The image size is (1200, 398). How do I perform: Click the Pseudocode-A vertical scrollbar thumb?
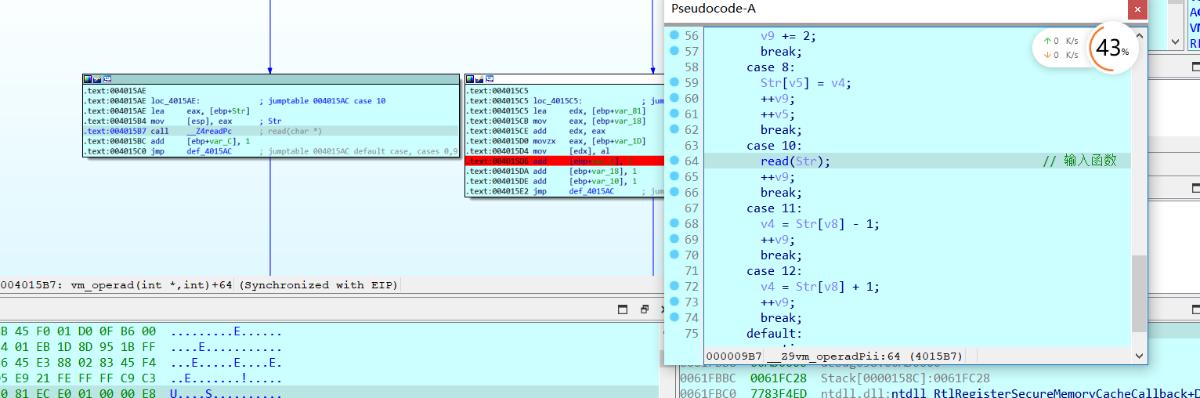pyautogui.click(x=1139, y=293)
